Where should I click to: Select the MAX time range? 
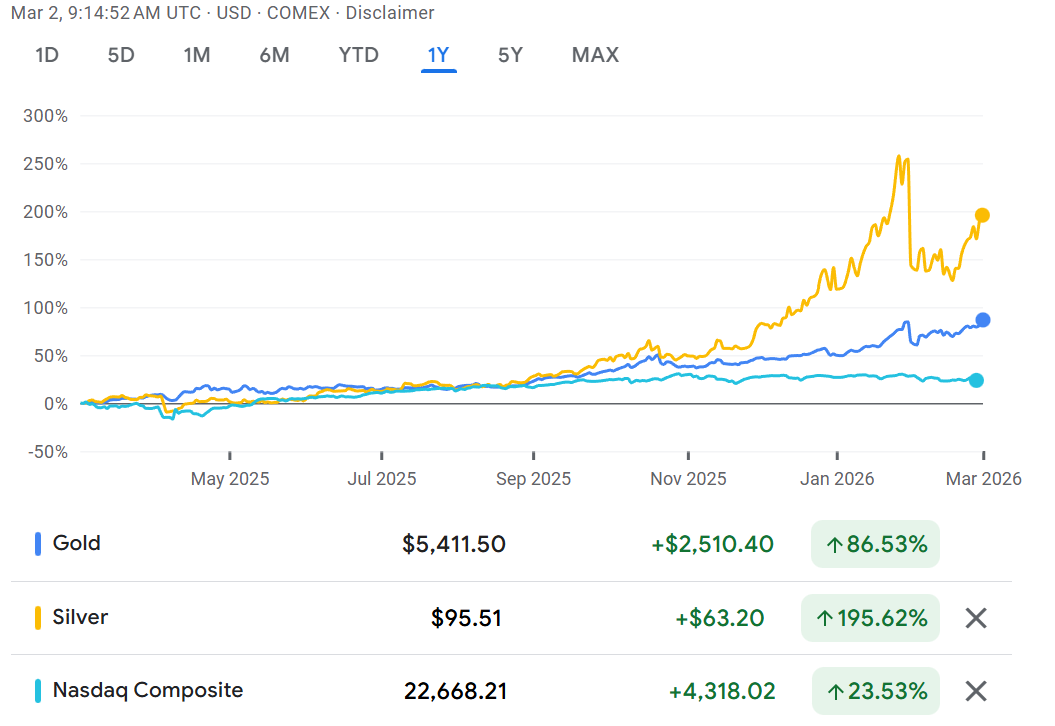point(595,55)
